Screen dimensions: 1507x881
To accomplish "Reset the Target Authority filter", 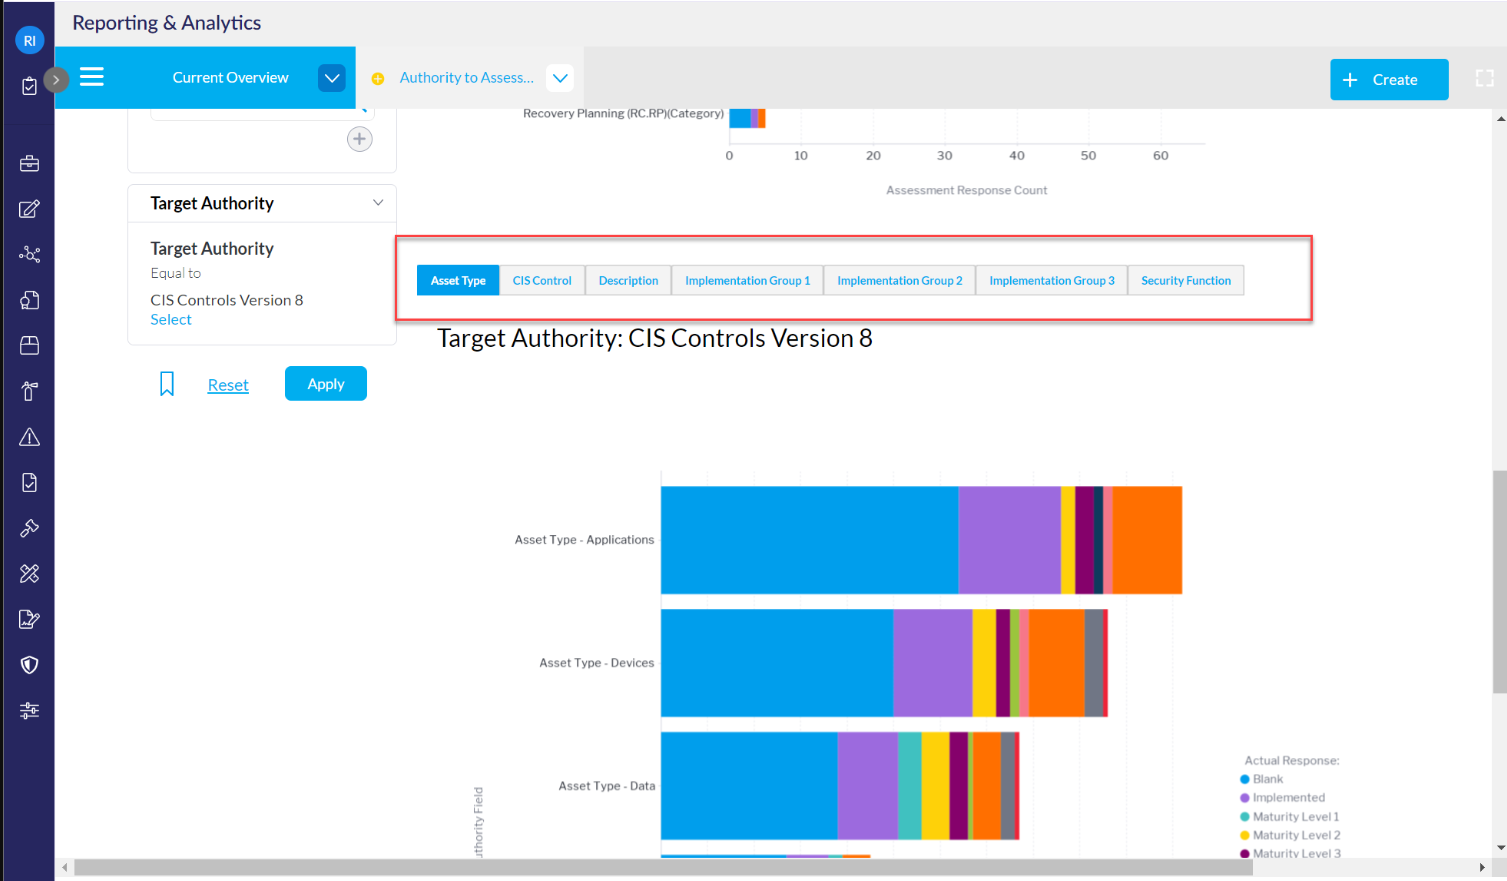I will pos(228,384).
